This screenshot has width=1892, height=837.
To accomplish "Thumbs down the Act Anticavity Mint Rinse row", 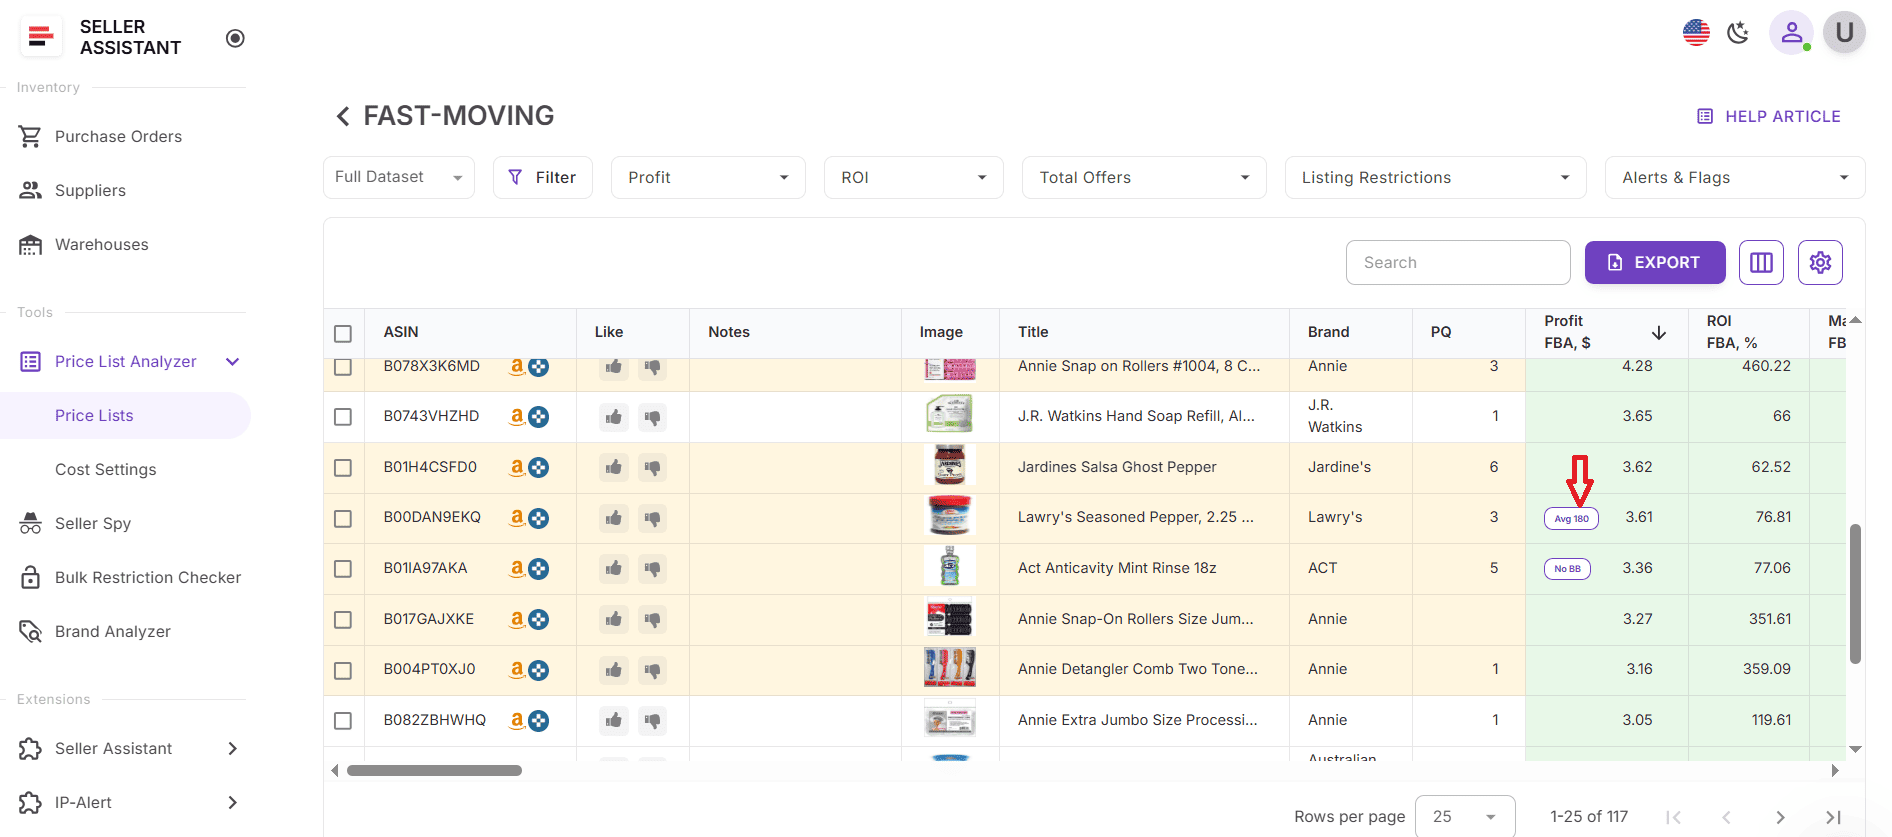I will (x=652, y=569).
